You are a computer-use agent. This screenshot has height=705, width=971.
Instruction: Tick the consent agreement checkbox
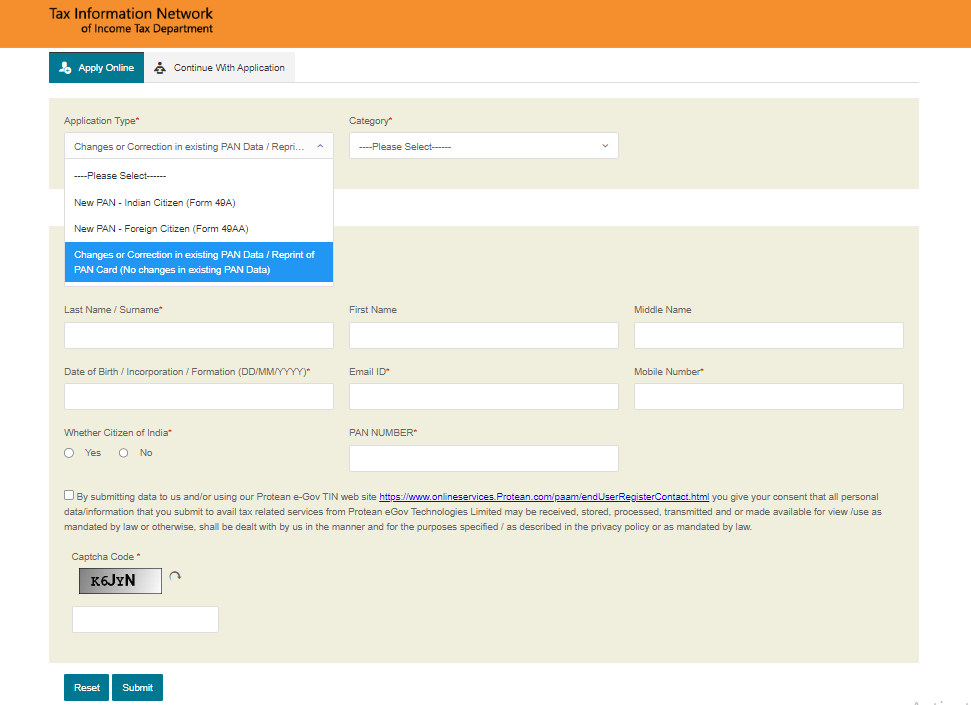(x=69, y=495)
